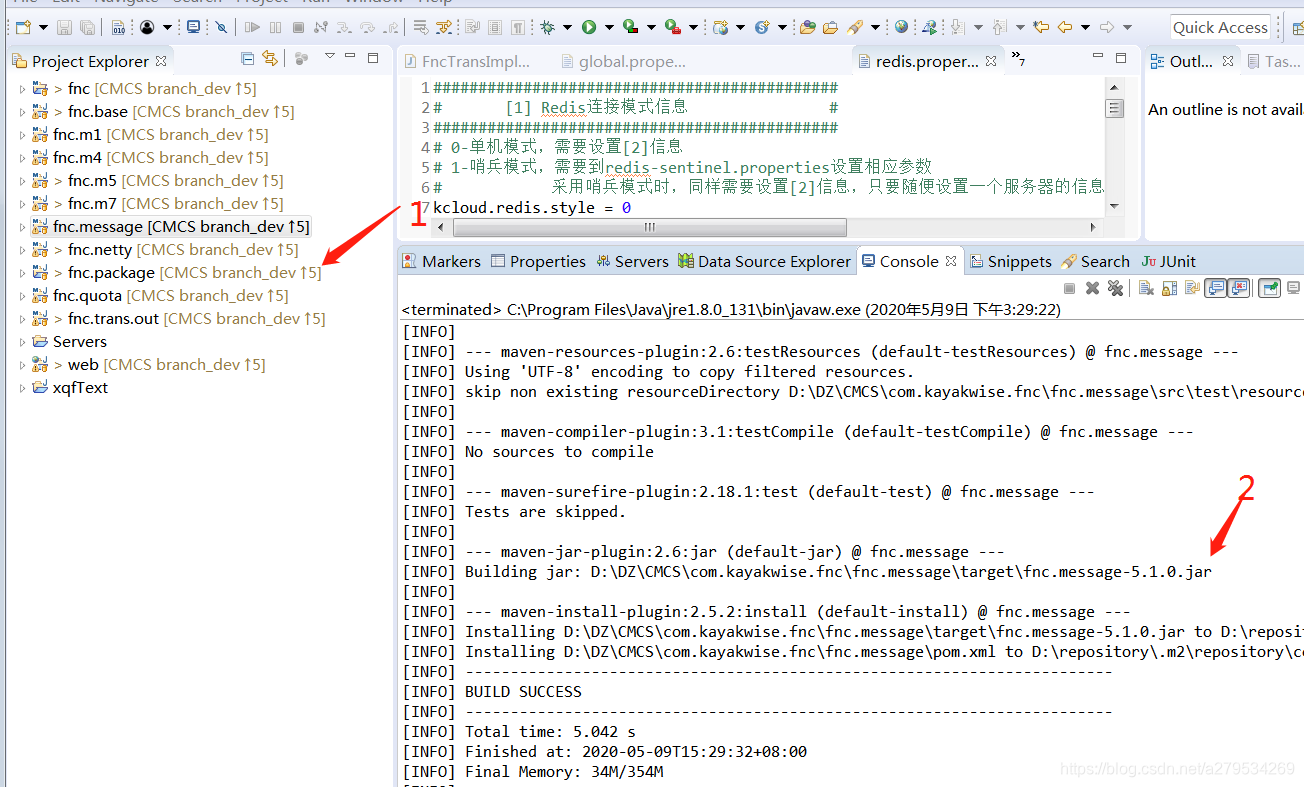Click the Step Over icon

click(366, 27)
